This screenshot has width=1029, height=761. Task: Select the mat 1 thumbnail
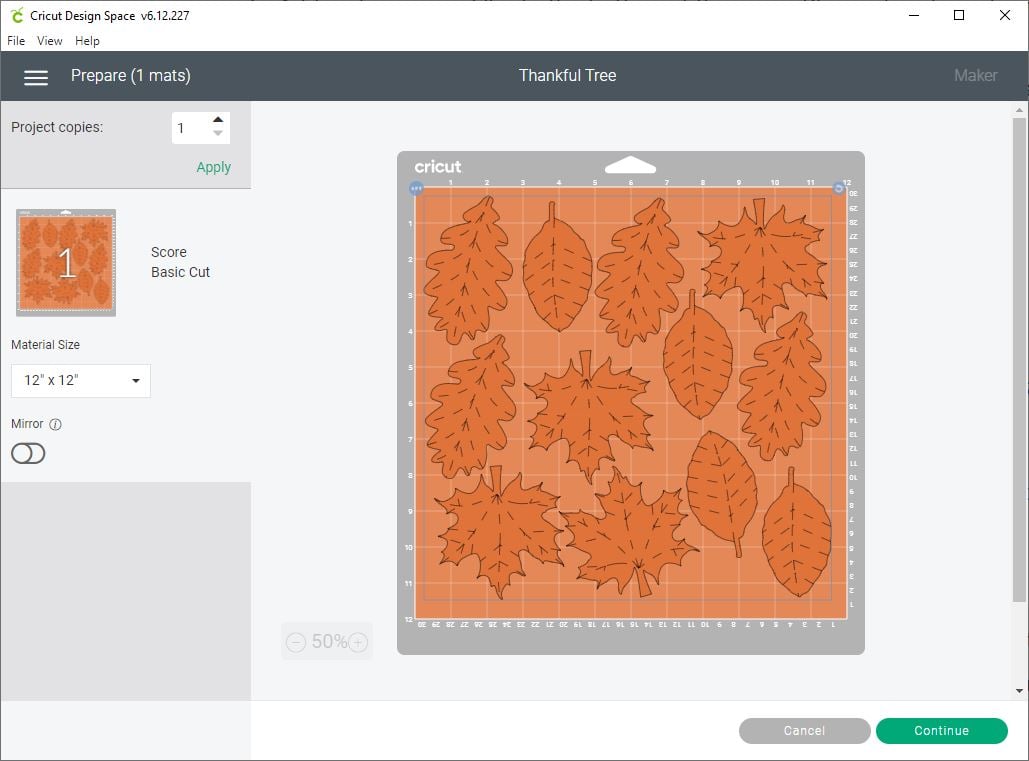coord(66,263)
